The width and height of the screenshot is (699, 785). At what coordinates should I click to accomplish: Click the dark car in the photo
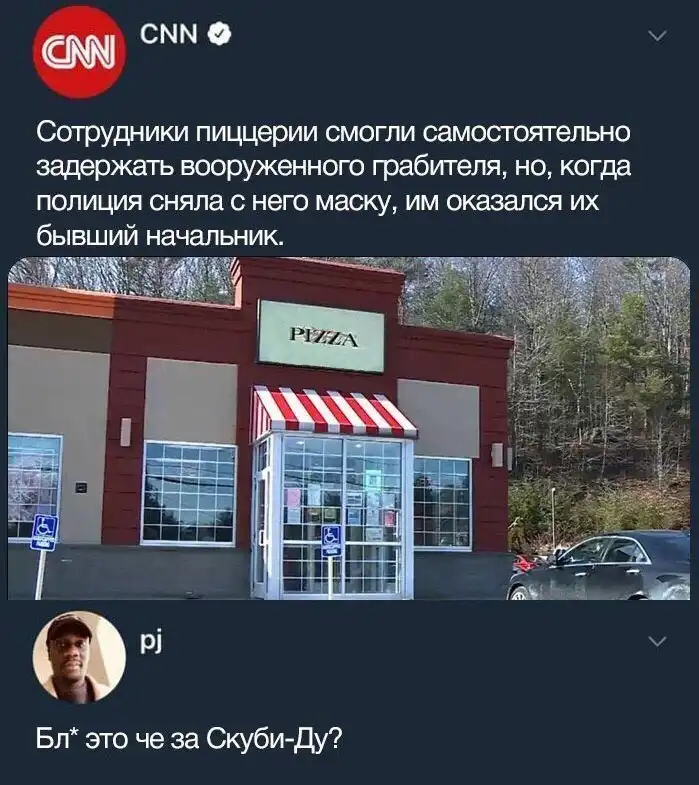point(599,565)
